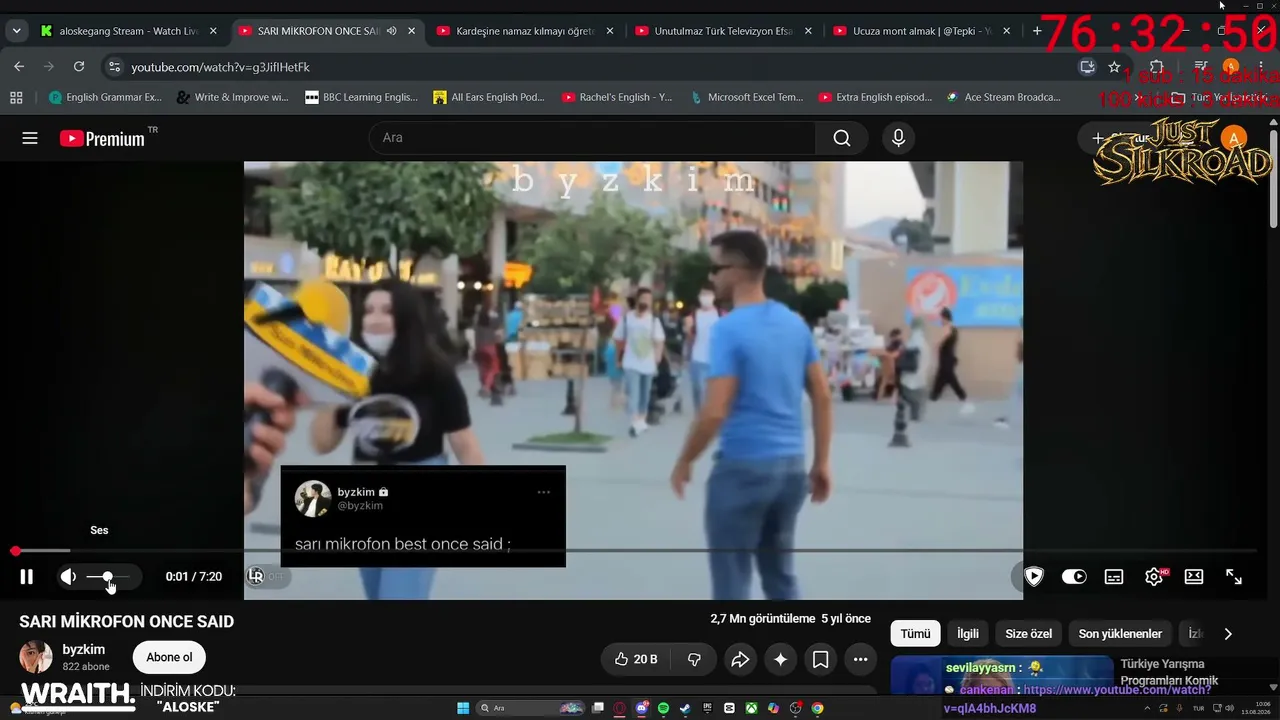Open English Grammar Ex... bookmark
The height and width of the screenshot is (720, 1280).
coord(106,97)
